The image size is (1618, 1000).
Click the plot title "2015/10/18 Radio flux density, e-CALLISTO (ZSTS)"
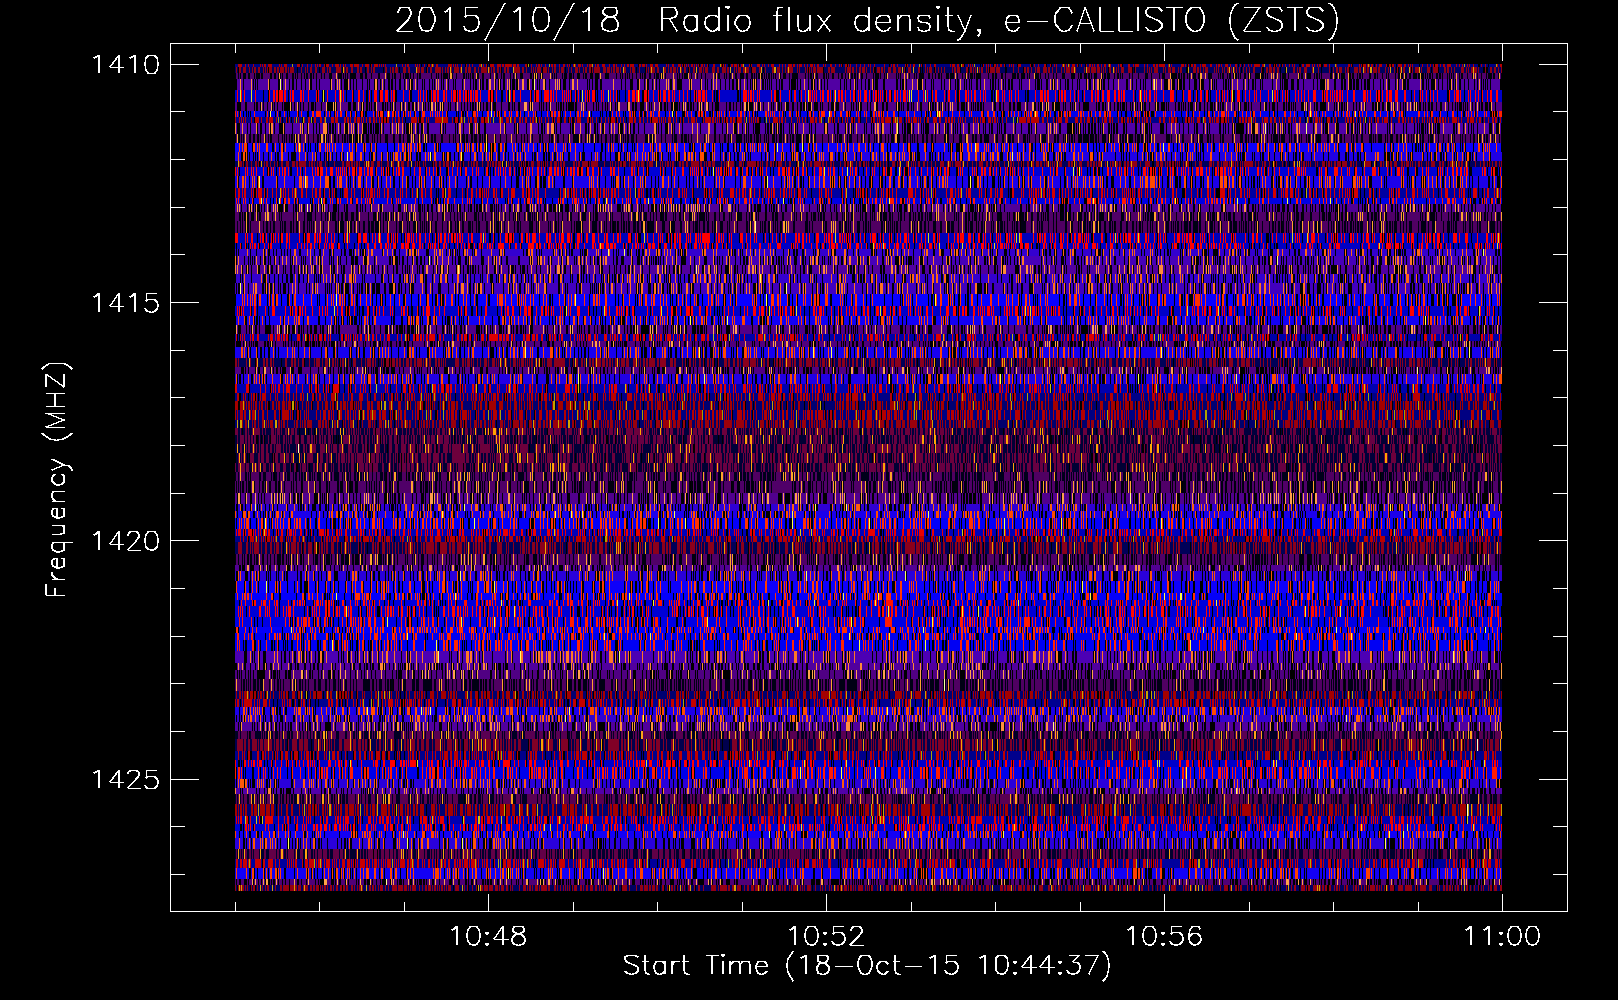click(x=867, y=20)
